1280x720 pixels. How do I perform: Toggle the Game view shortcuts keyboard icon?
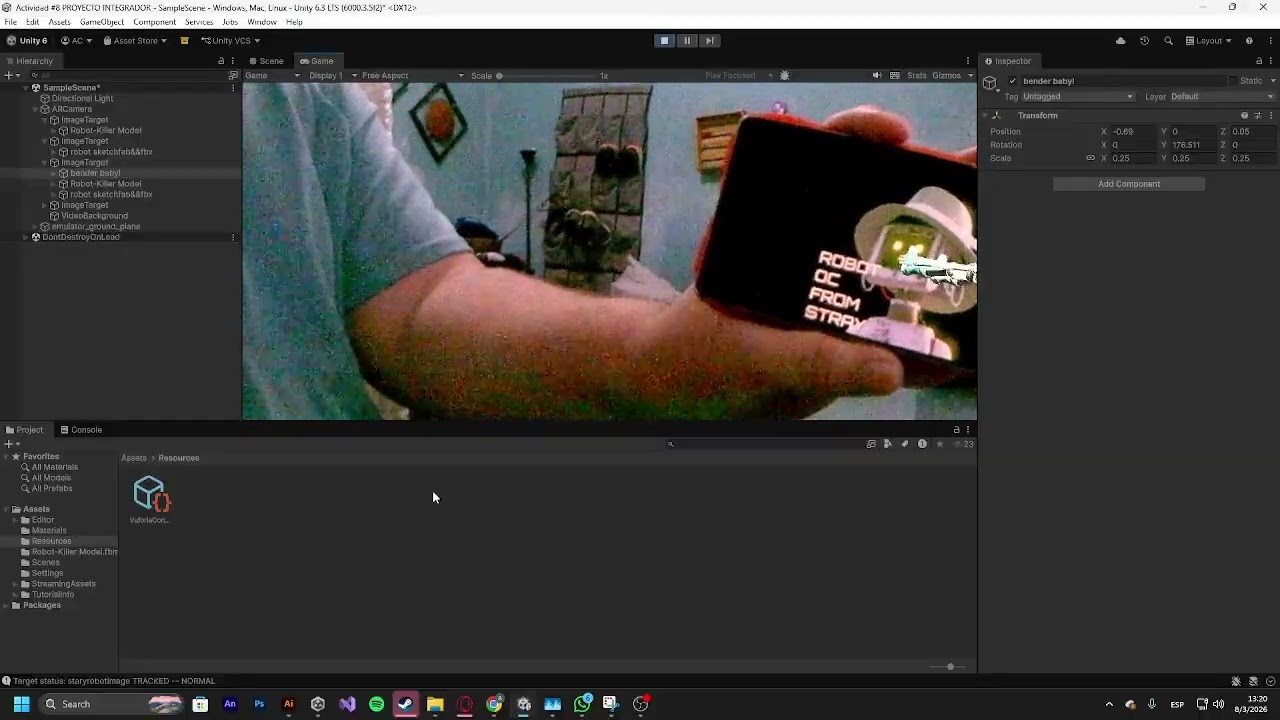(895, 76)
